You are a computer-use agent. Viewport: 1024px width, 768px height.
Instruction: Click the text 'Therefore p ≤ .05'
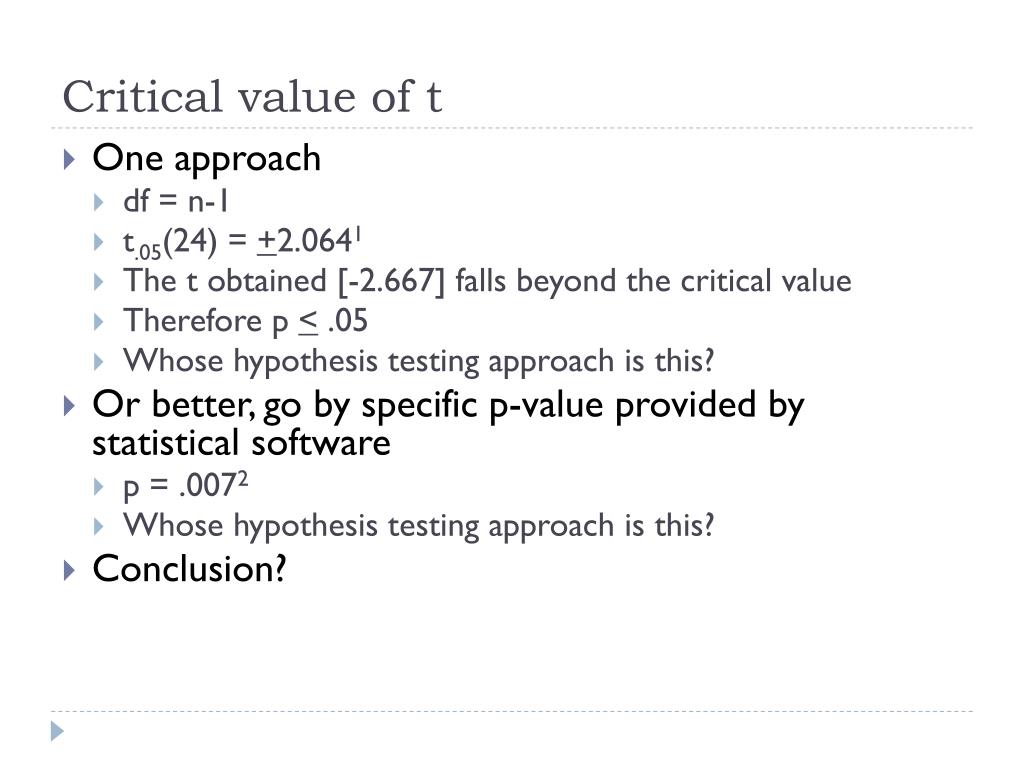coord(246,321)
